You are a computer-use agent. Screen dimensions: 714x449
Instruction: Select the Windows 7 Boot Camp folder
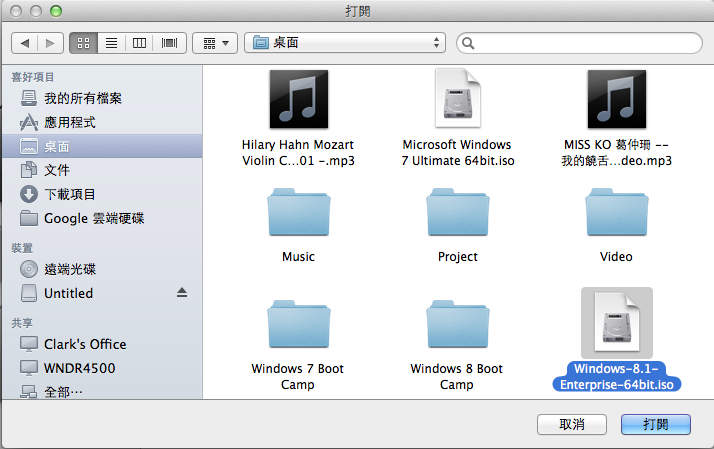pyautogui.click(x=298, y=325)
